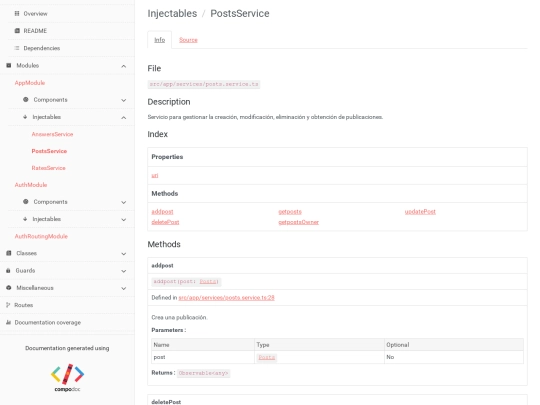Click the Miscellaneous cube icon
540x405 pixels.
point(9,288)
